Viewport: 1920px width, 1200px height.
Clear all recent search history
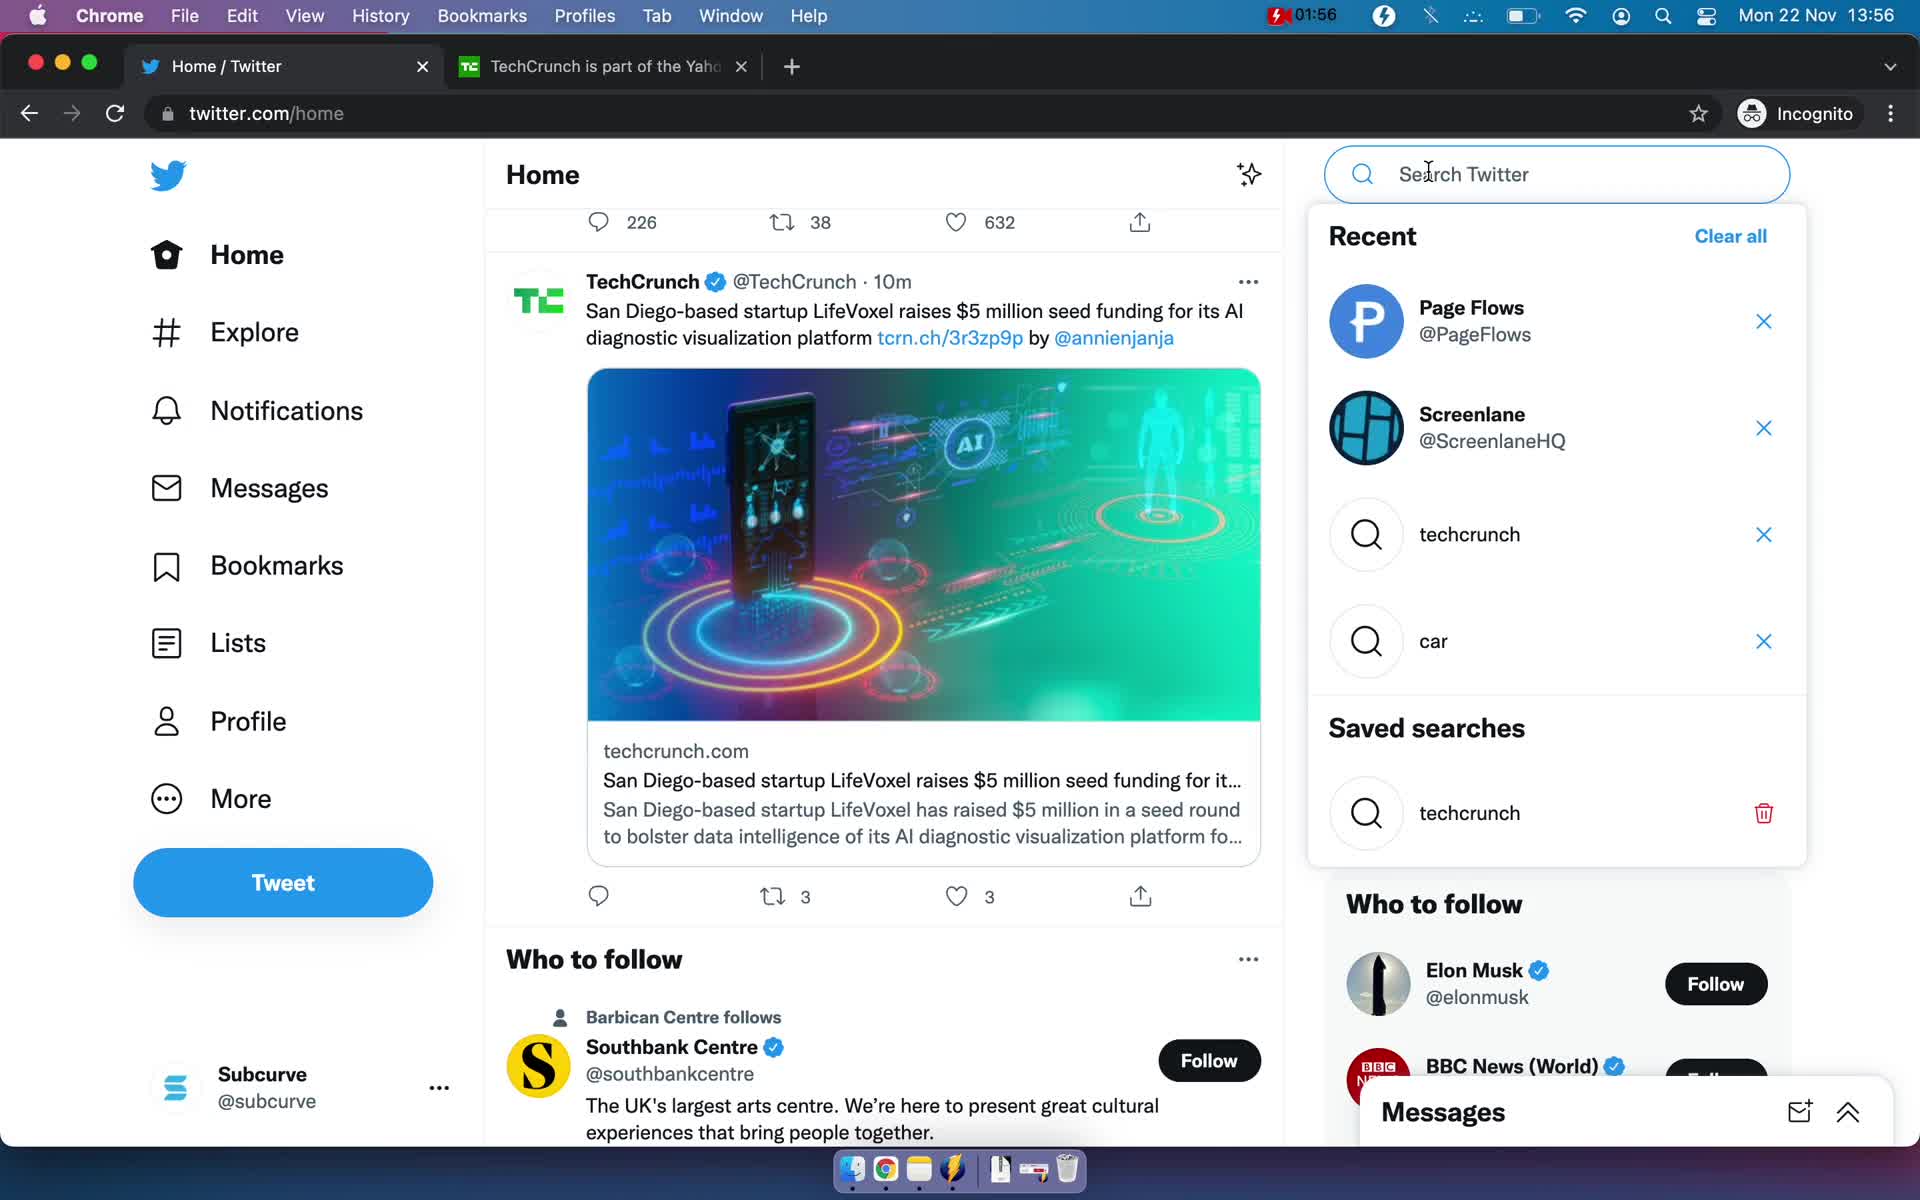tap(1731, 235)
